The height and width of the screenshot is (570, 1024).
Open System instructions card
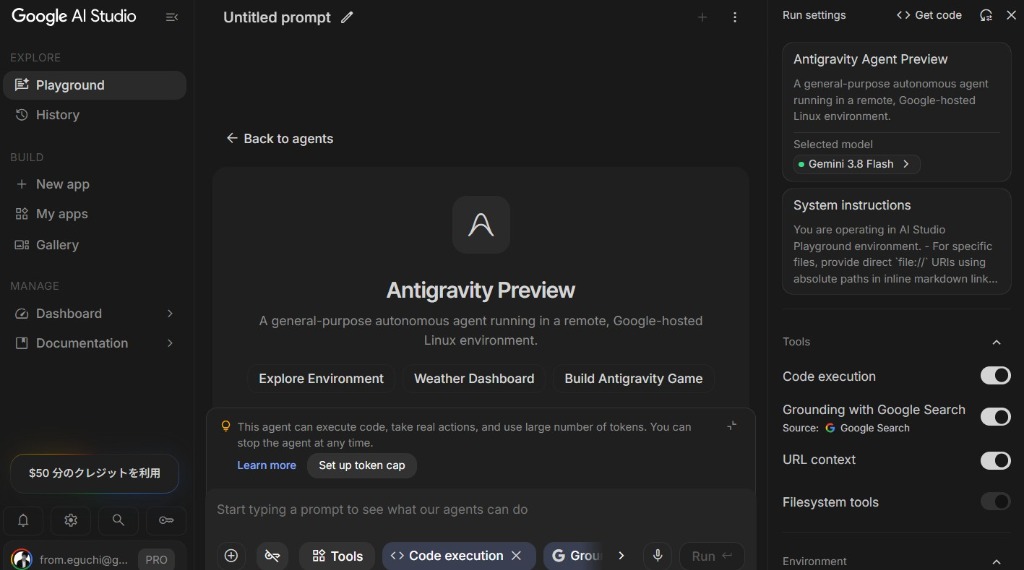click(897, 242)
